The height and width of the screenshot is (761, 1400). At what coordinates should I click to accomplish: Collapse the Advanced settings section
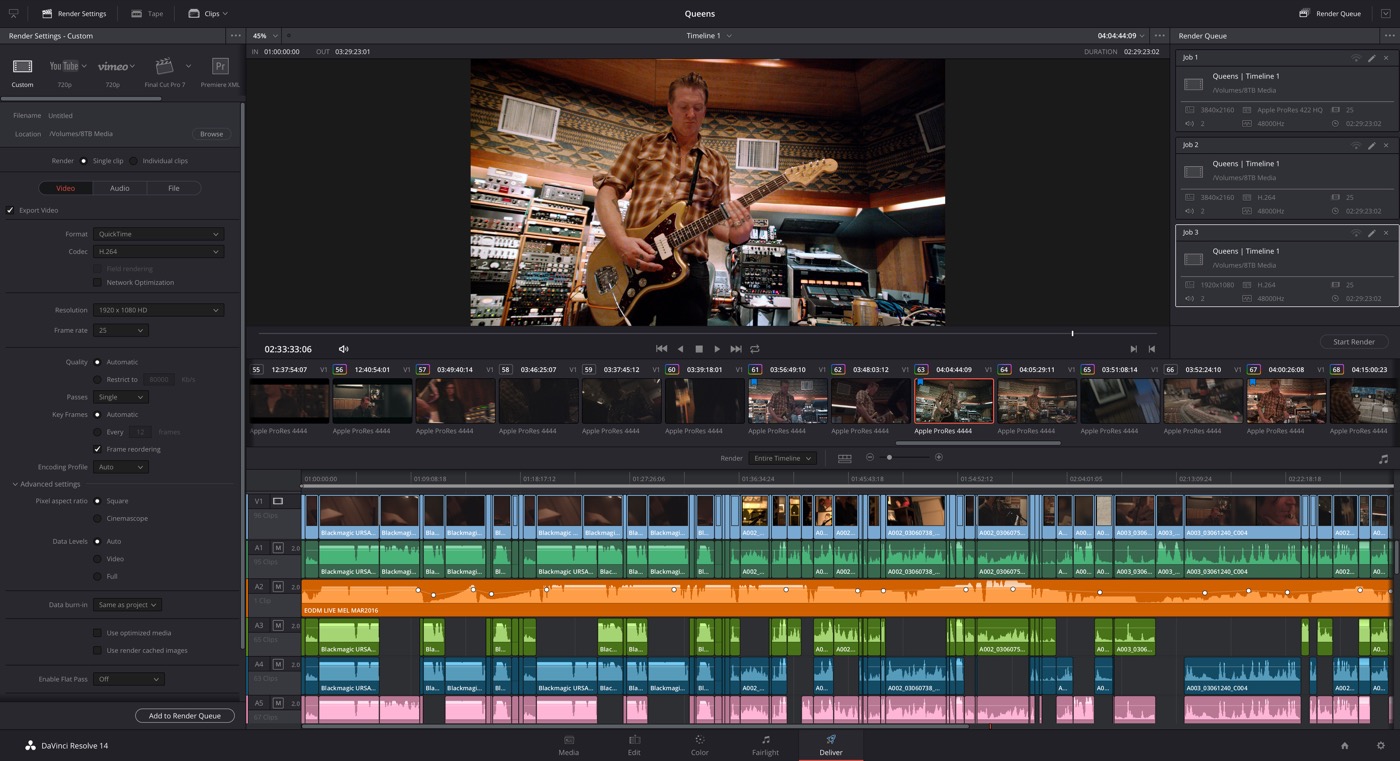point(15,484)
